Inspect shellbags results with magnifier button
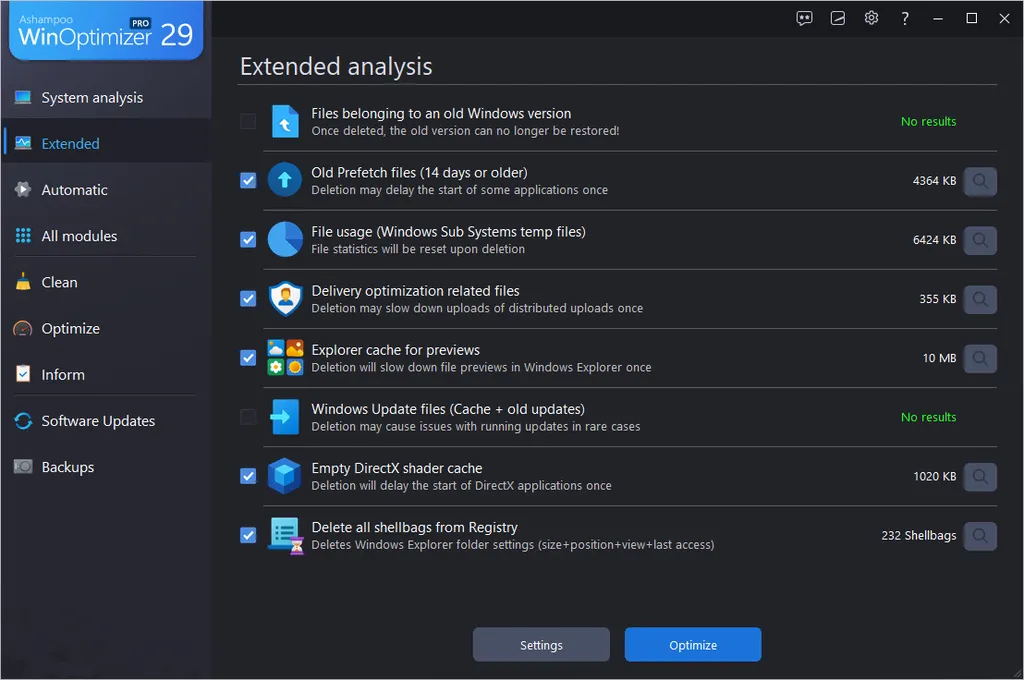 coord(980,536)
